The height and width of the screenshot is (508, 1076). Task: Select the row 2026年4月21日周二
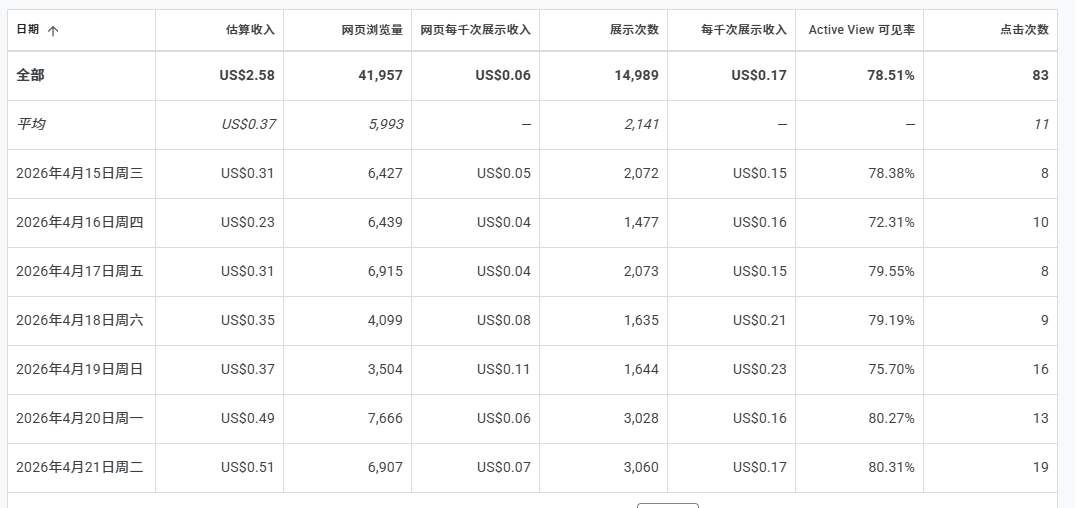(x=80, y=467)
